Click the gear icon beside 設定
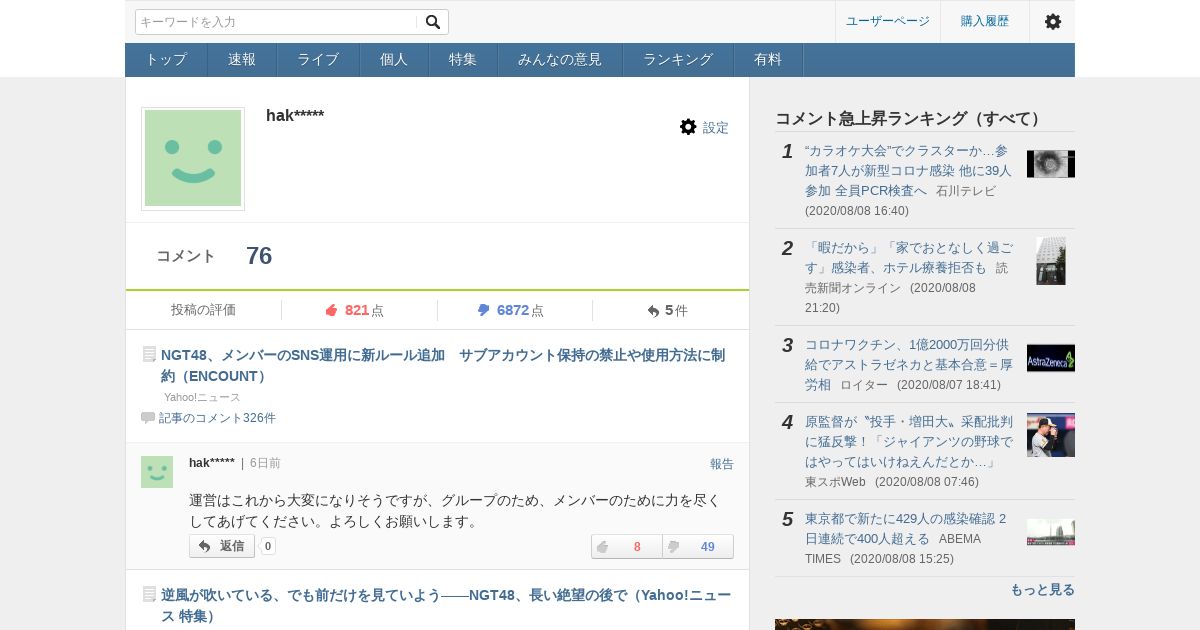This screenshot has width=1200, height=630. point(688,127)
